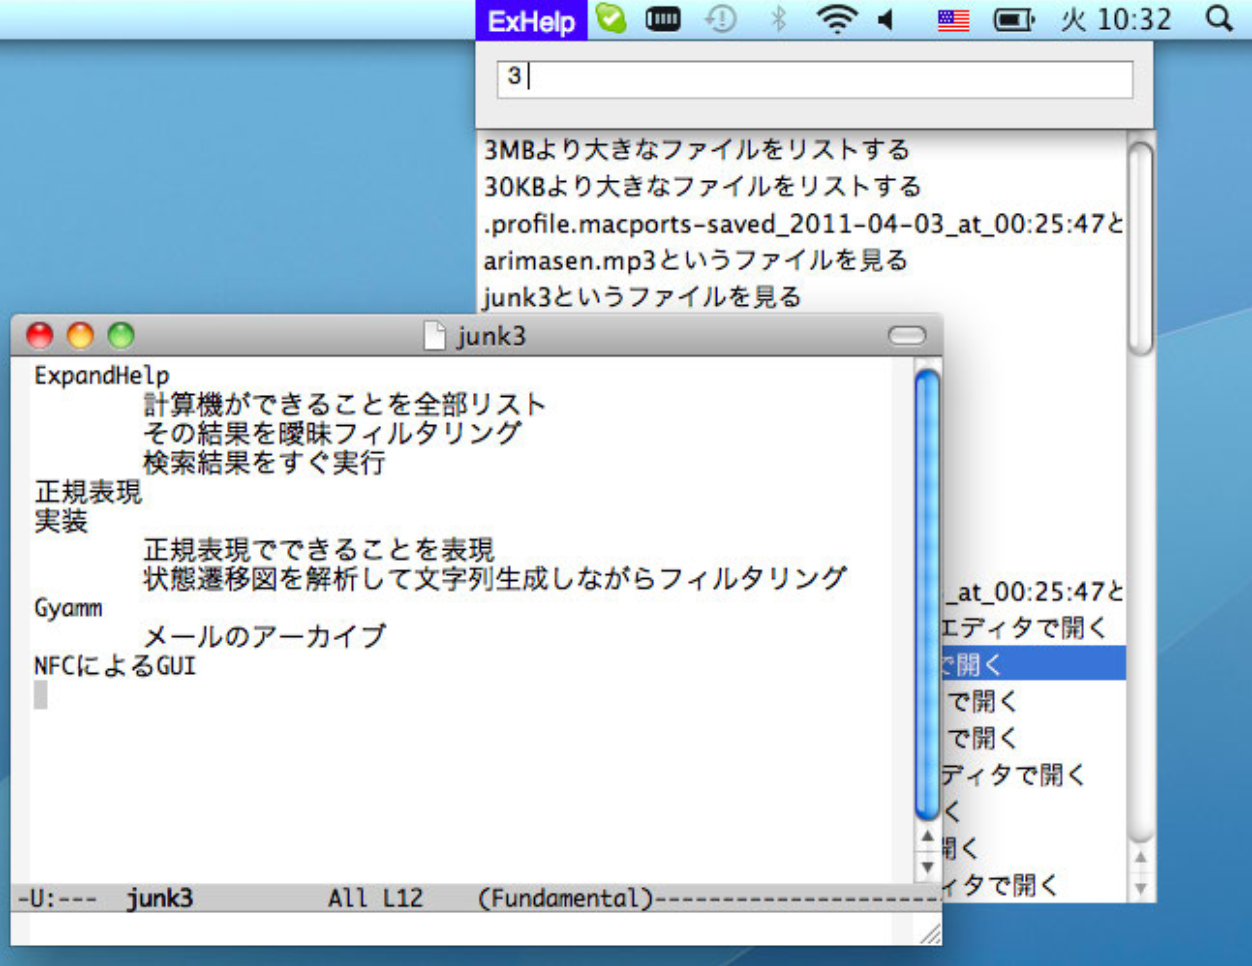
Task: Click the highlighted blue '開く' result row
Action: pos(1033,664)
